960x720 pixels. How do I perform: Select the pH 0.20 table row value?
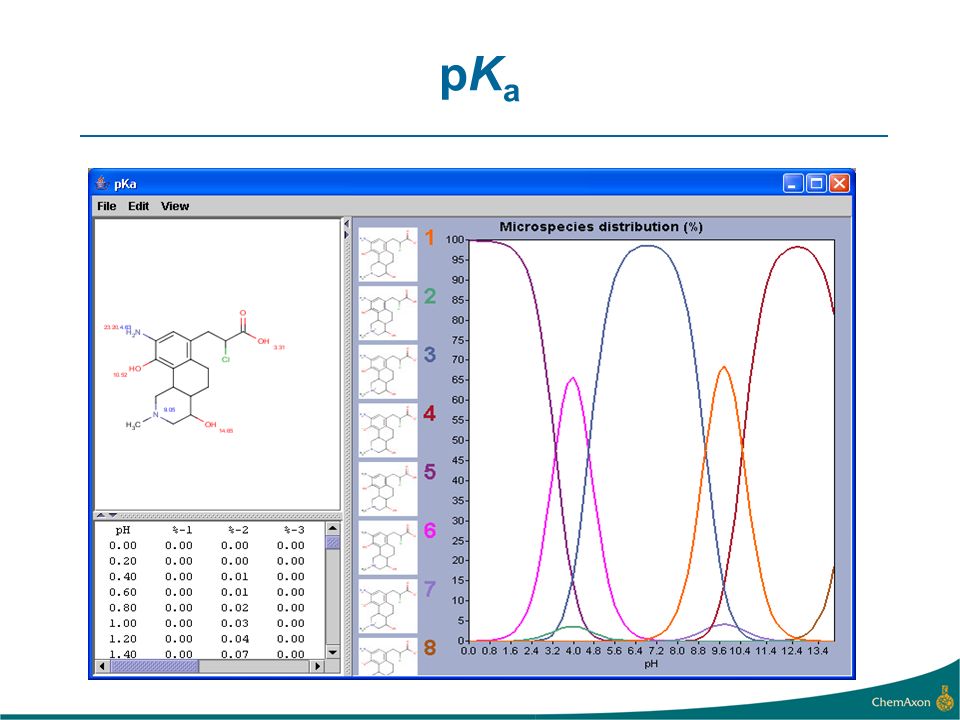[x=123, y=561]
